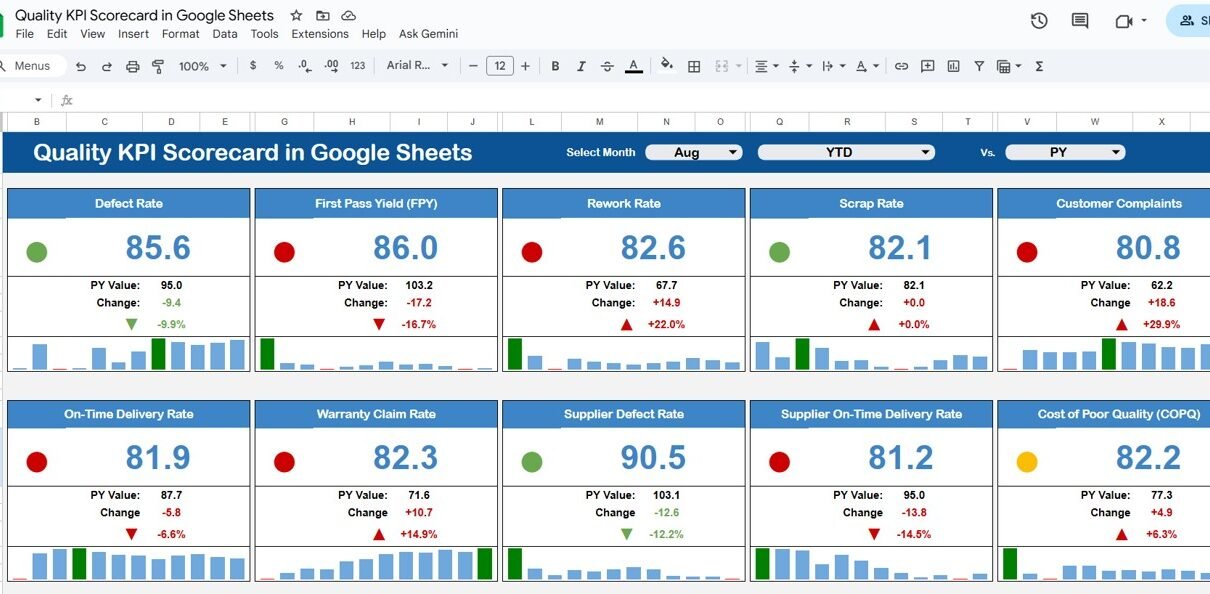Click the font size input field
This screenshot has height=594, width=1210.
[499, 66]
